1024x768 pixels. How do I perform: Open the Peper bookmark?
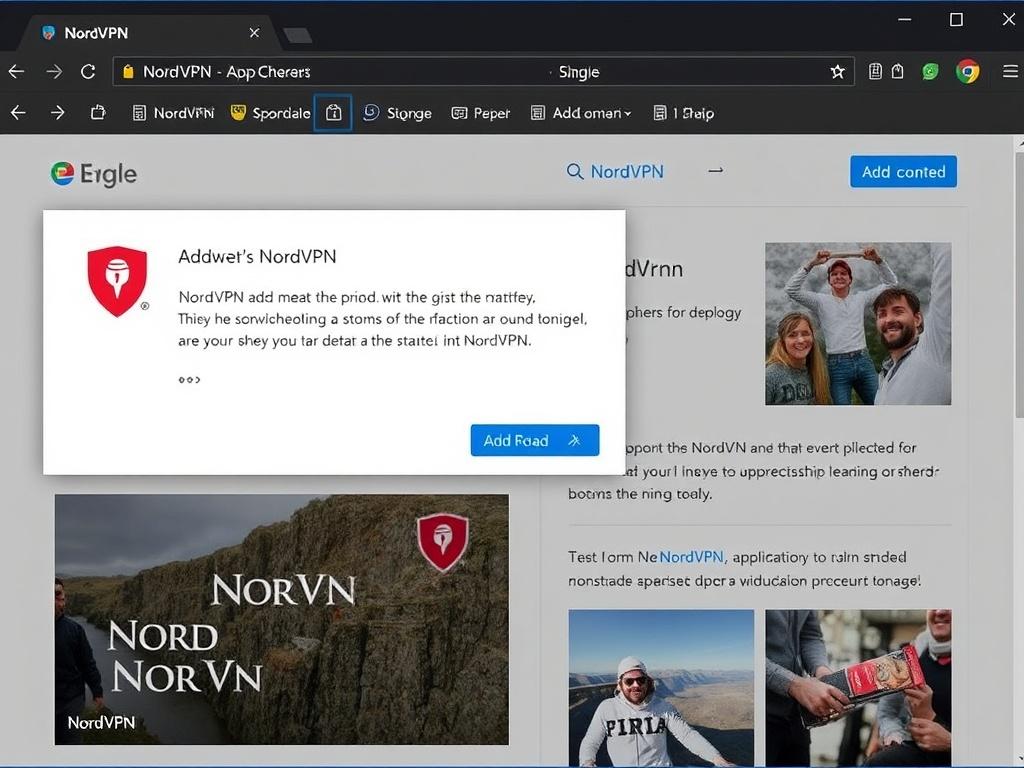(x=481, y=113)
